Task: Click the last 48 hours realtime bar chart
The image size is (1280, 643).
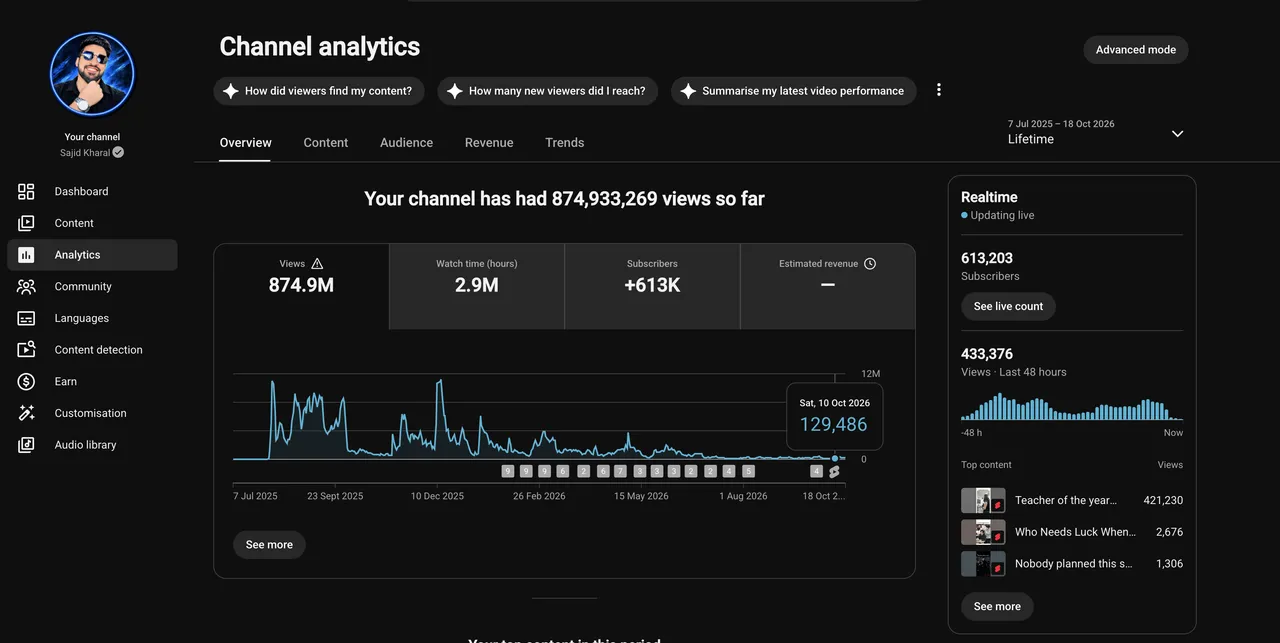Action: pos(1071,406)
